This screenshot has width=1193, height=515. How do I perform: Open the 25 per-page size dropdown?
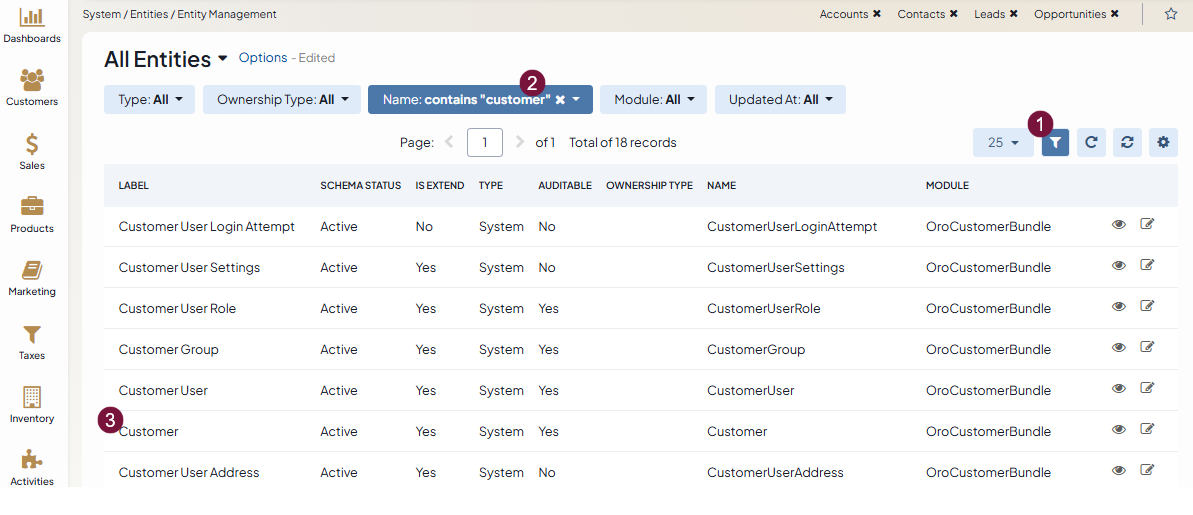(1003, 143)
